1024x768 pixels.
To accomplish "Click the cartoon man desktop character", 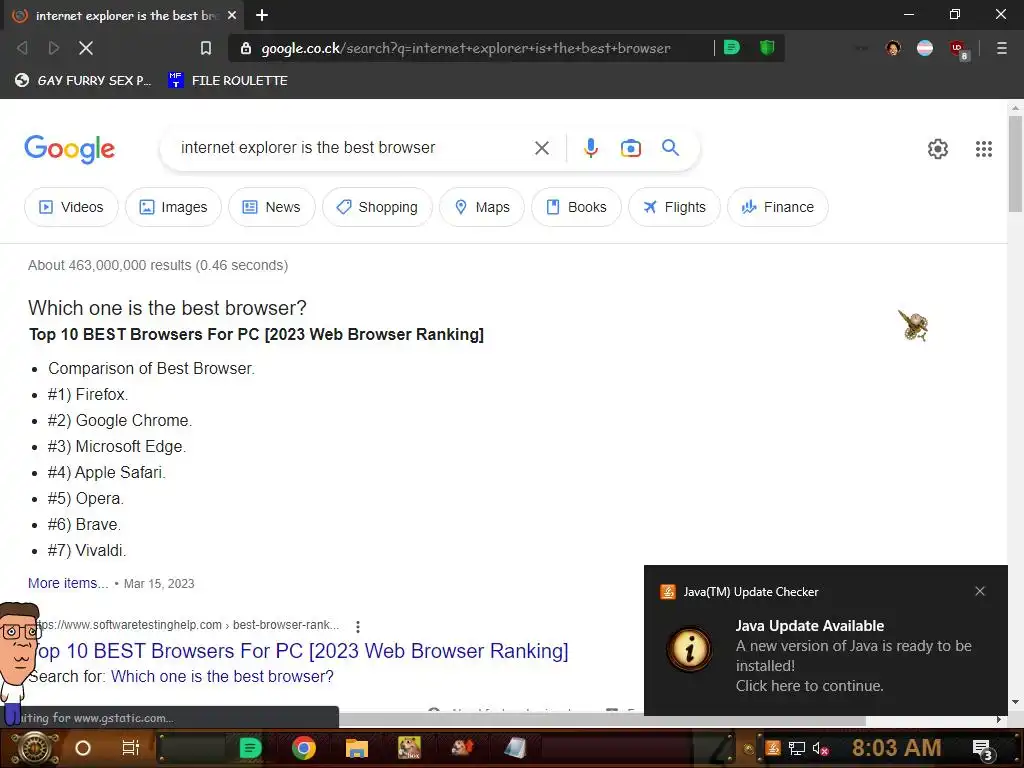I will coord(18,663).
